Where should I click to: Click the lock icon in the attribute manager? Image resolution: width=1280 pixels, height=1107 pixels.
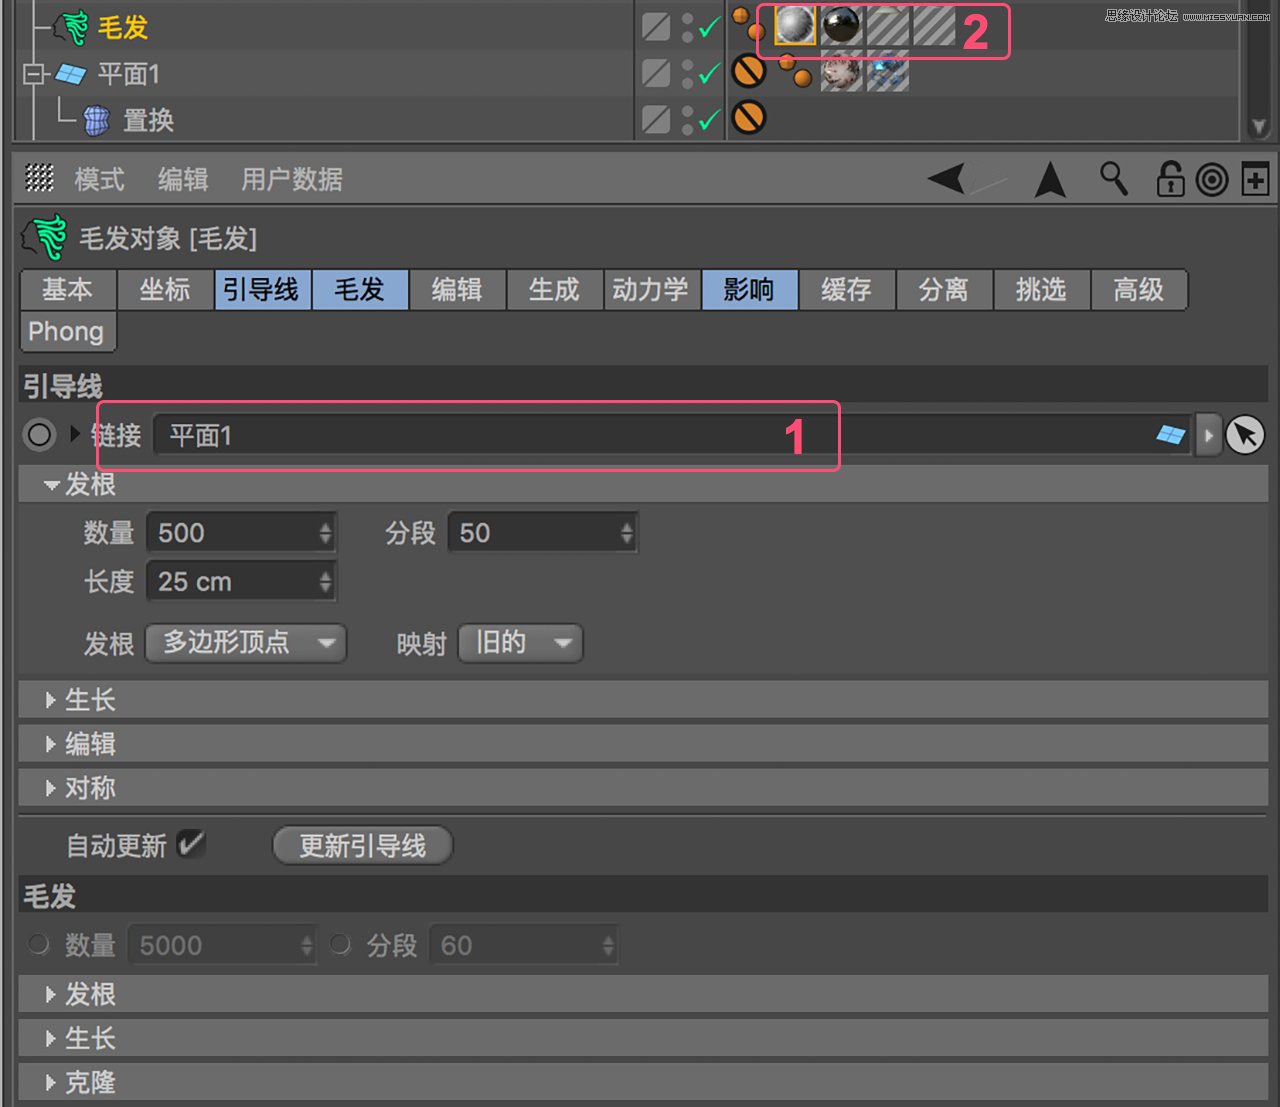click(1169, 180)
